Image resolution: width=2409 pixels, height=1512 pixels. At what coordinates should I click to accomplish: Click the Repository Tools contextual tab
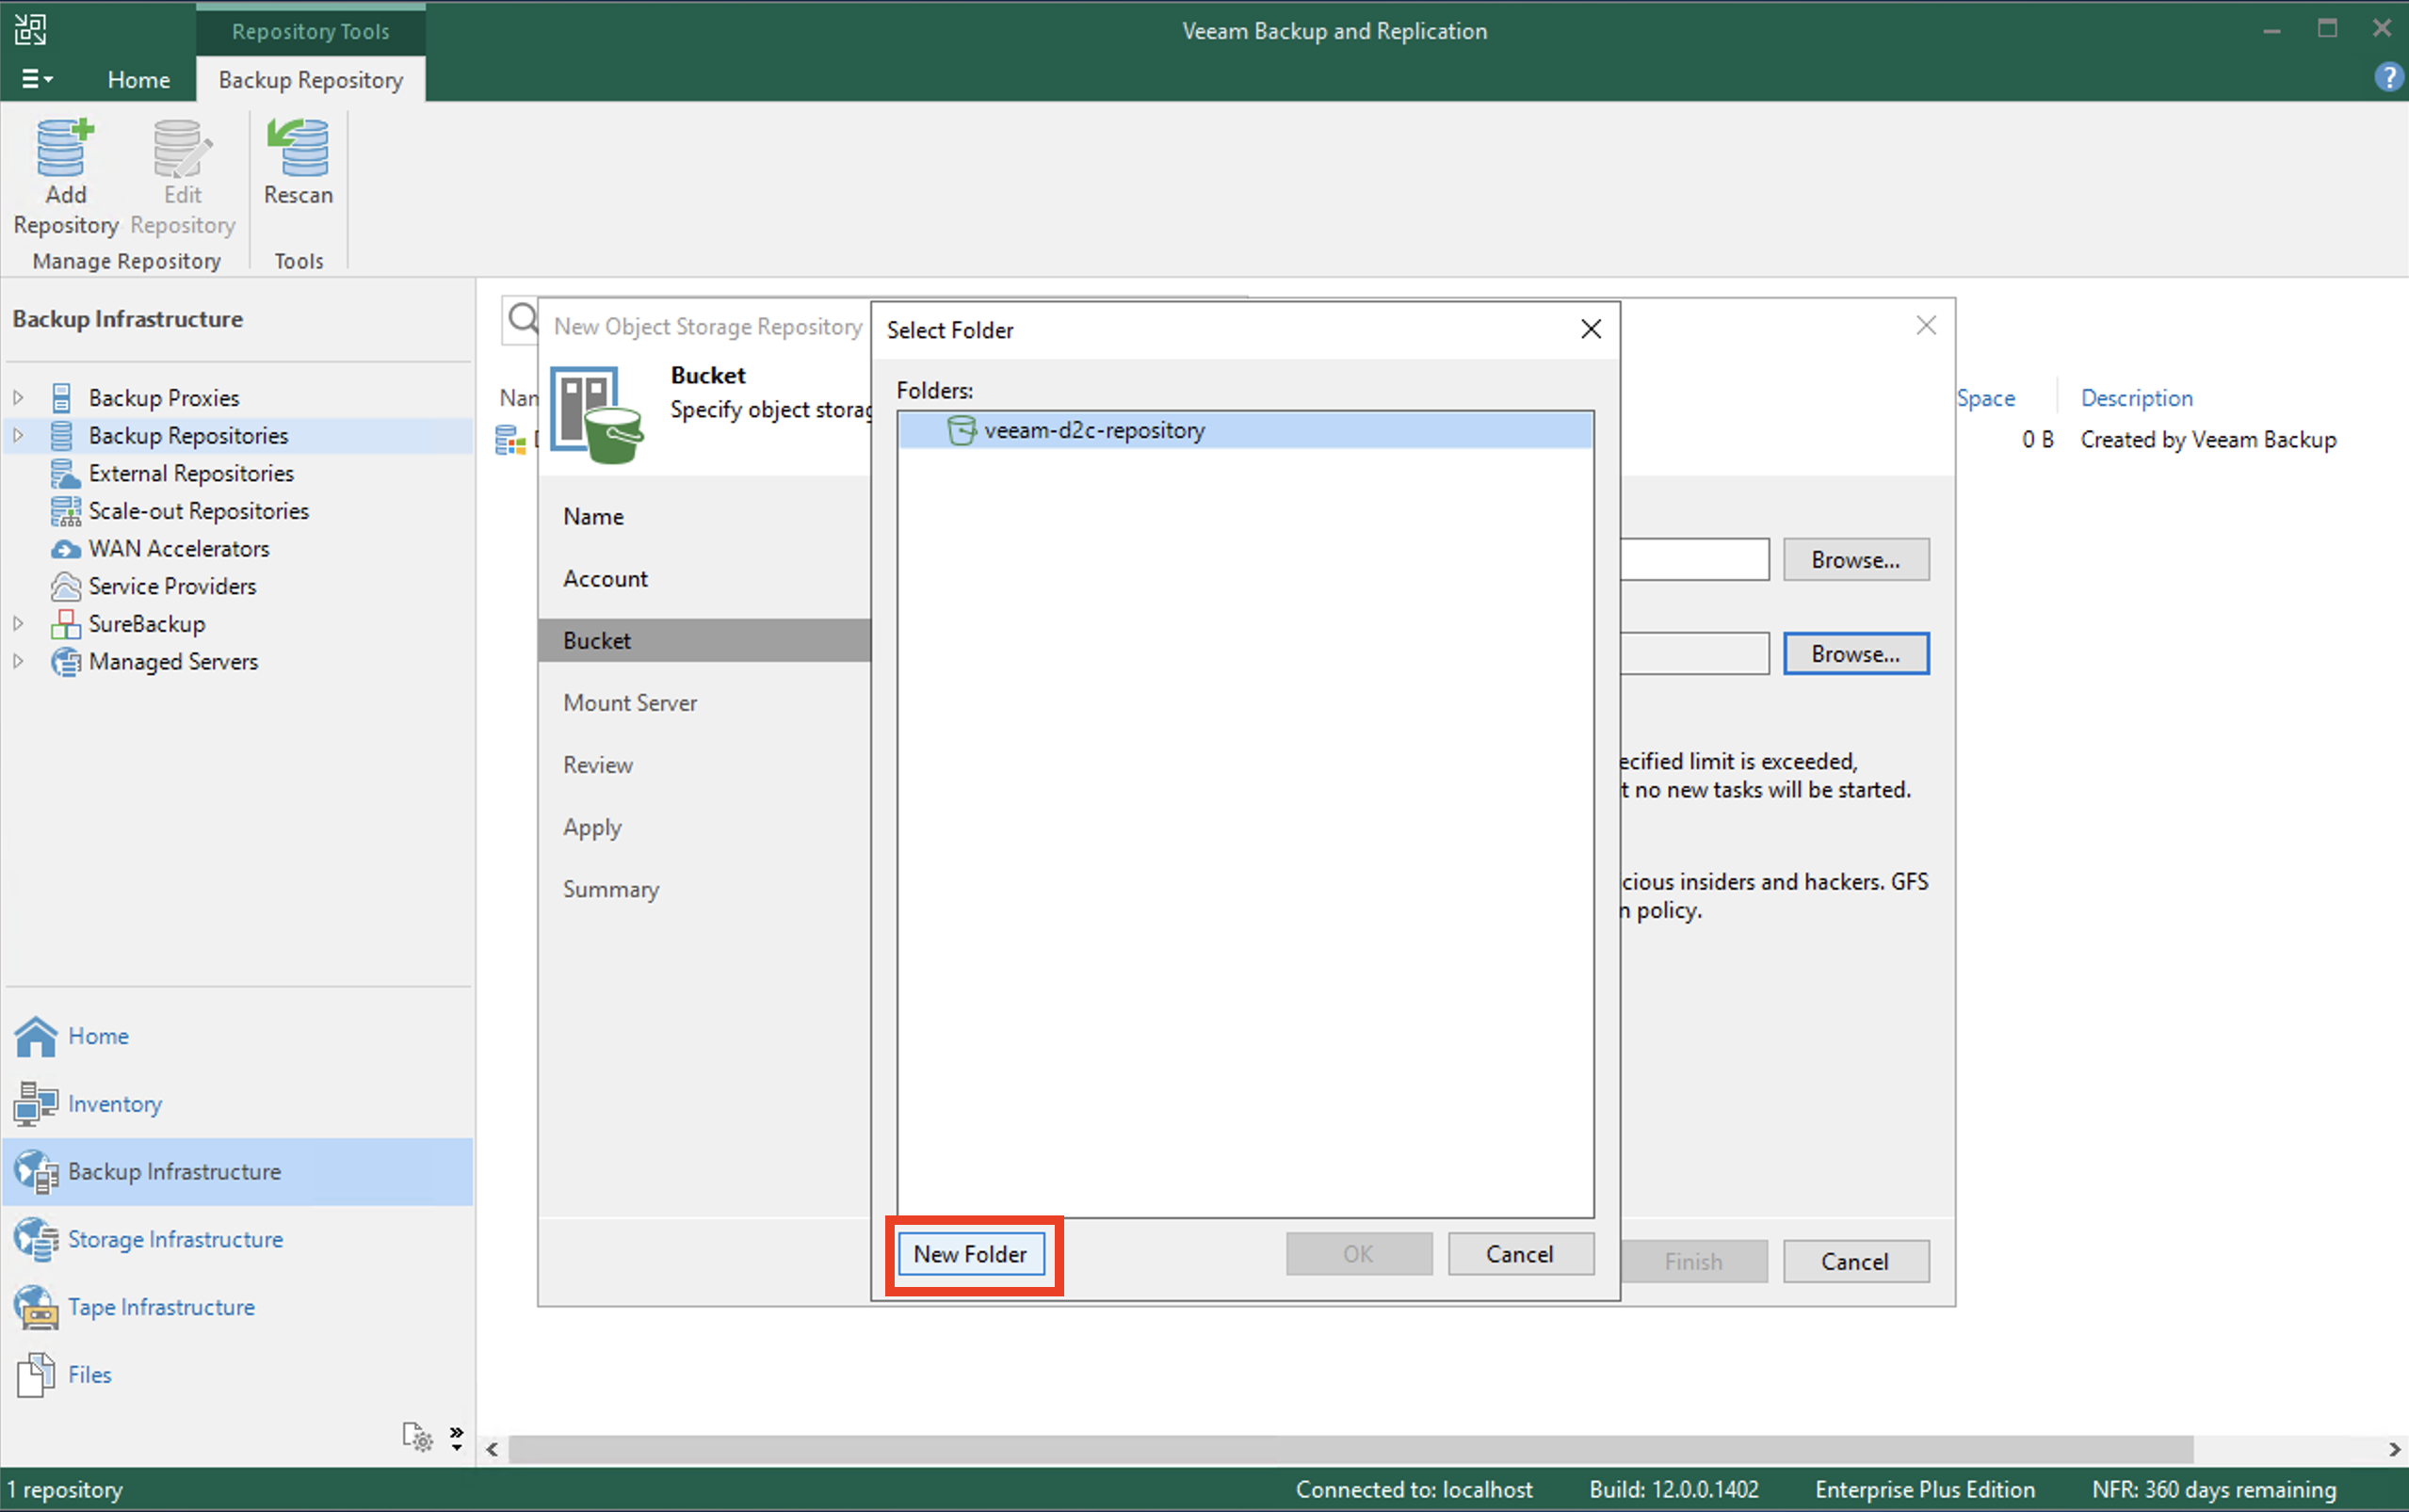click(311, 31)
